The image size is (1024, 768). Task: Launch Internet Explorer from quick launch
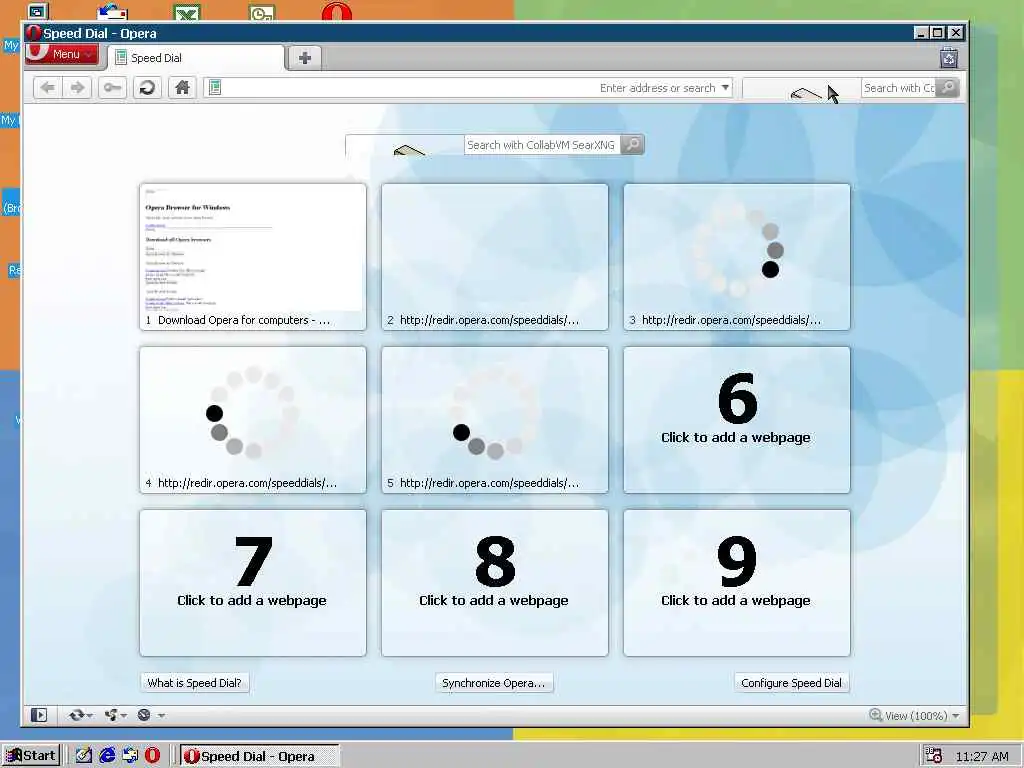coord(106,756)
